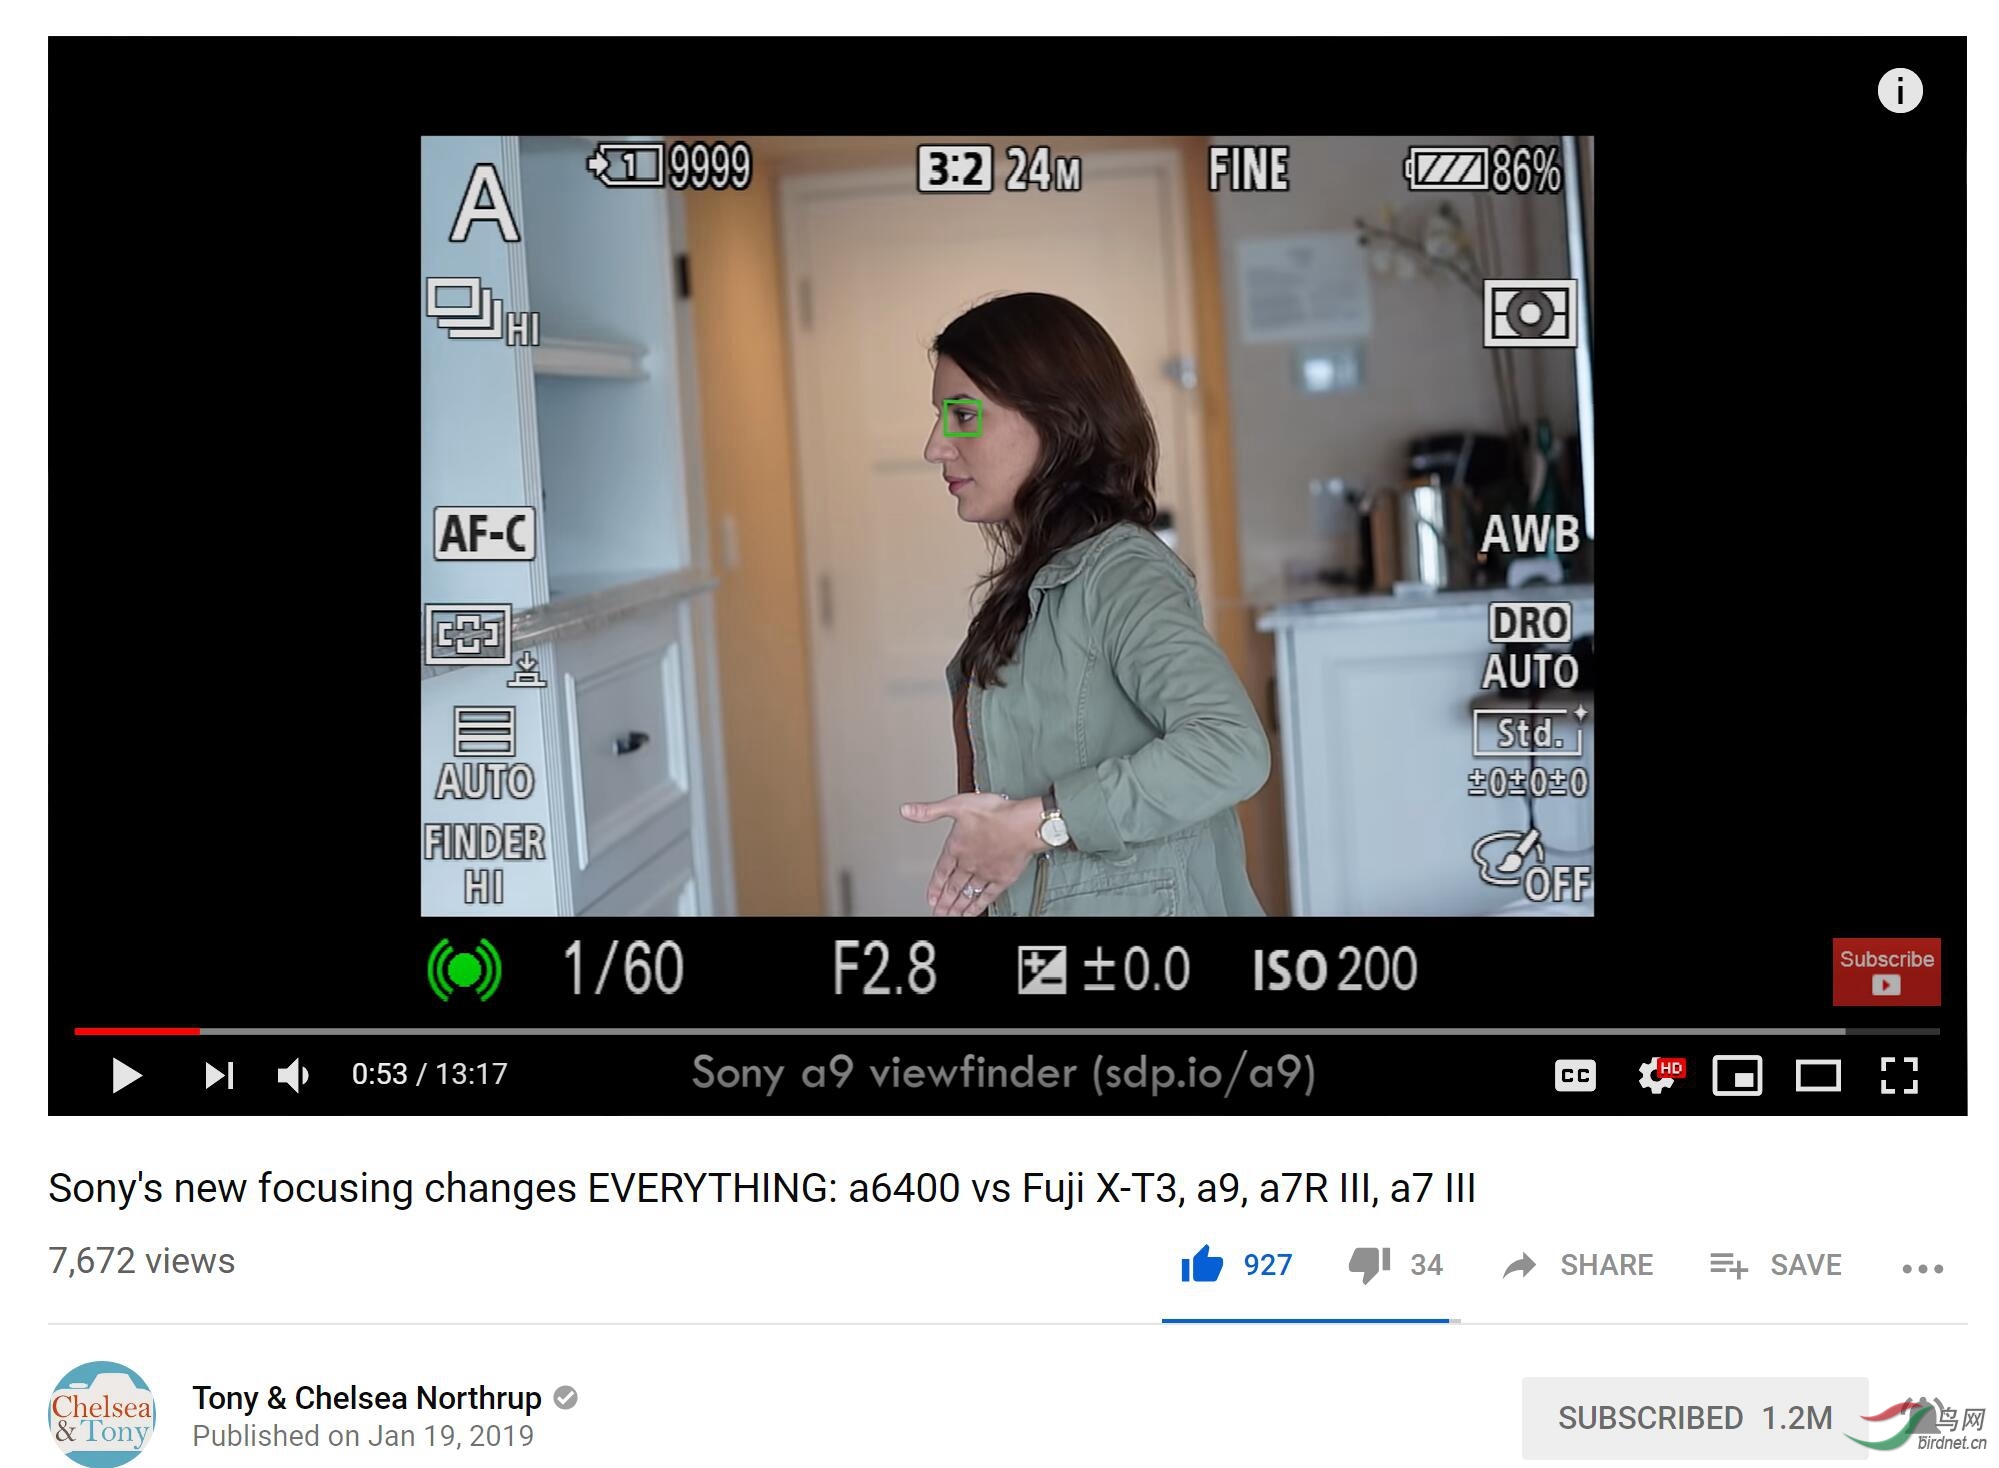Dislike the video with thumbs down
This screenshot has height=1468, width=1999.
coord(1369,1265)
